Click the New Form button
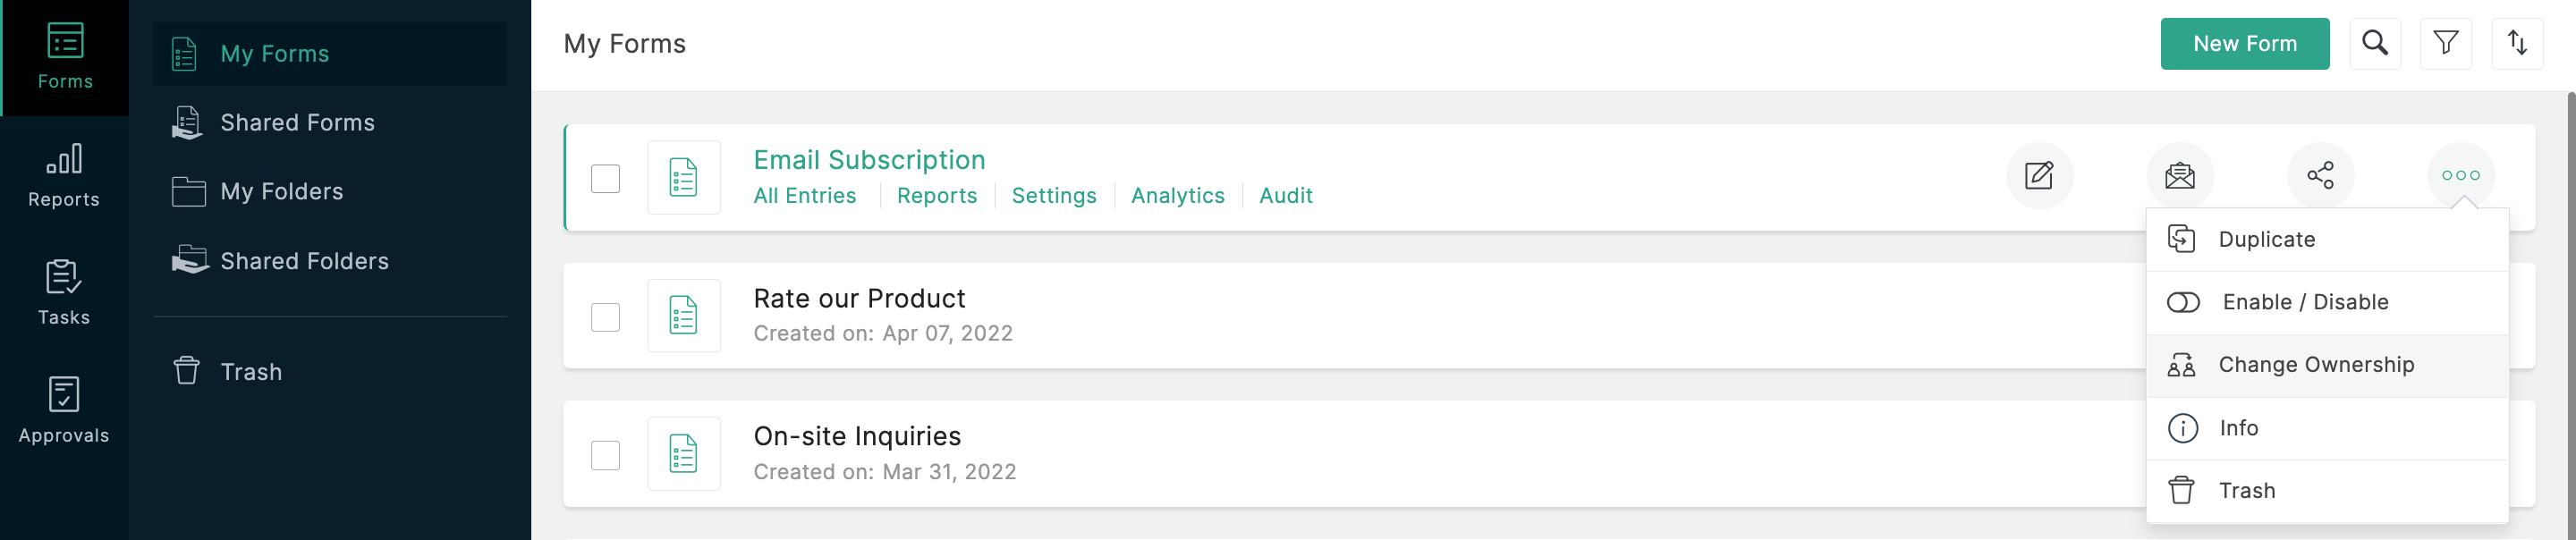 coord(2244,44)
